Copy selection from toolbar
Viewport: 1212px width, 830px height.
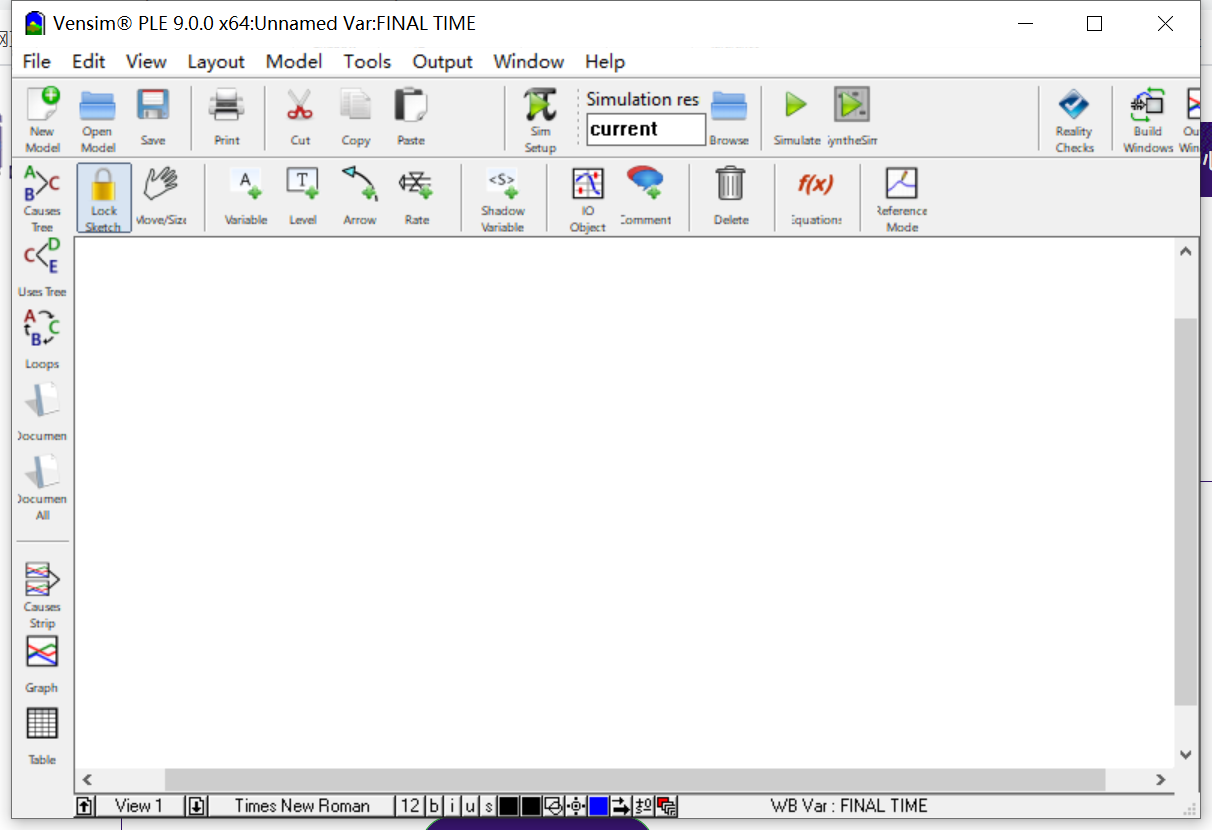[x=356, y=117]
